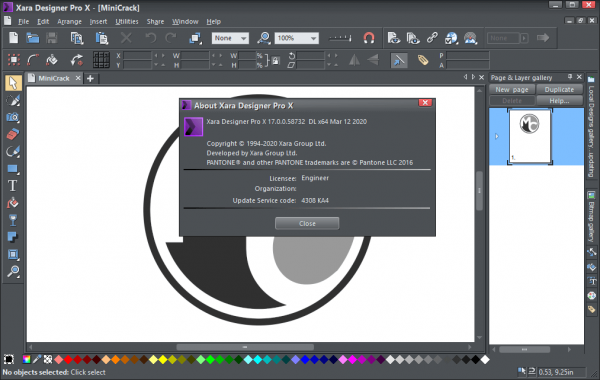This screenshot has height=380, width=600.
Task: Toggle the highlighted arrow button in the infobar
Action: click(399, 60)
